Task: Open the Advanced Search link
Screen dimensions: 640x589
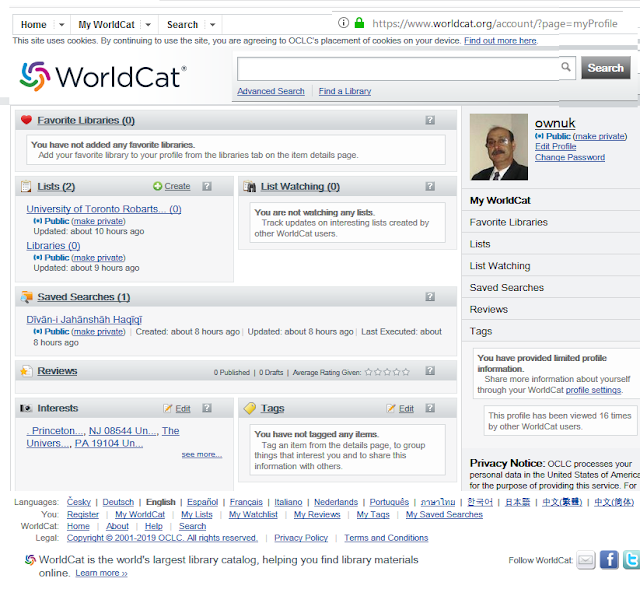Action: coord(271,91)
